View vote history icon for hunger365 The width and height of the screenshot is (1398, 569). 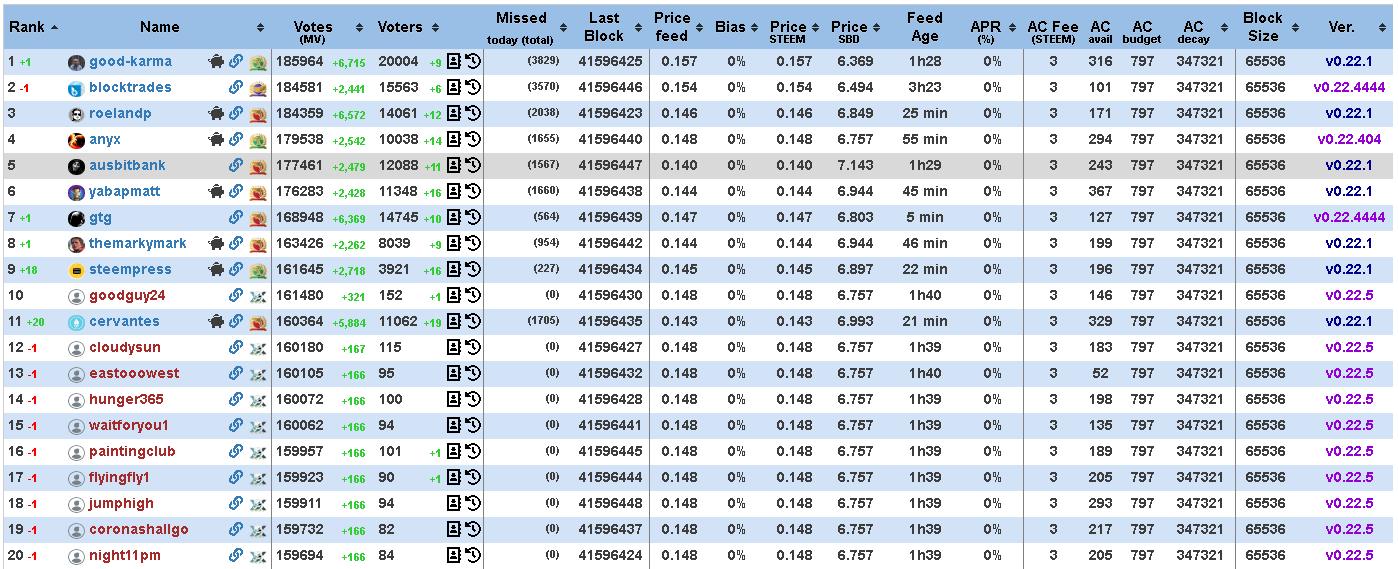tap(473, 399)
